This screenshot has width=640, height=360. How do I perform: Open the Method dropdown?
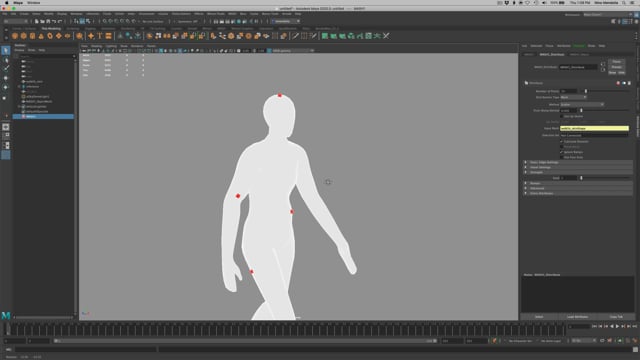(x=582, y=104)
